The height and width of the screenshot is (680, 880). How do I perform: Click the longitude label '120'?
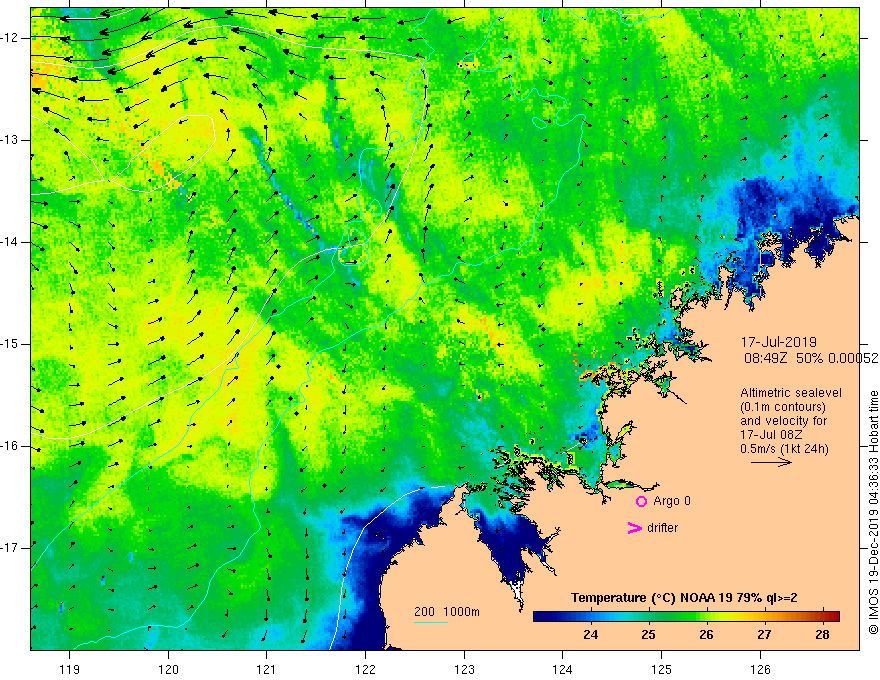point(168,669)
